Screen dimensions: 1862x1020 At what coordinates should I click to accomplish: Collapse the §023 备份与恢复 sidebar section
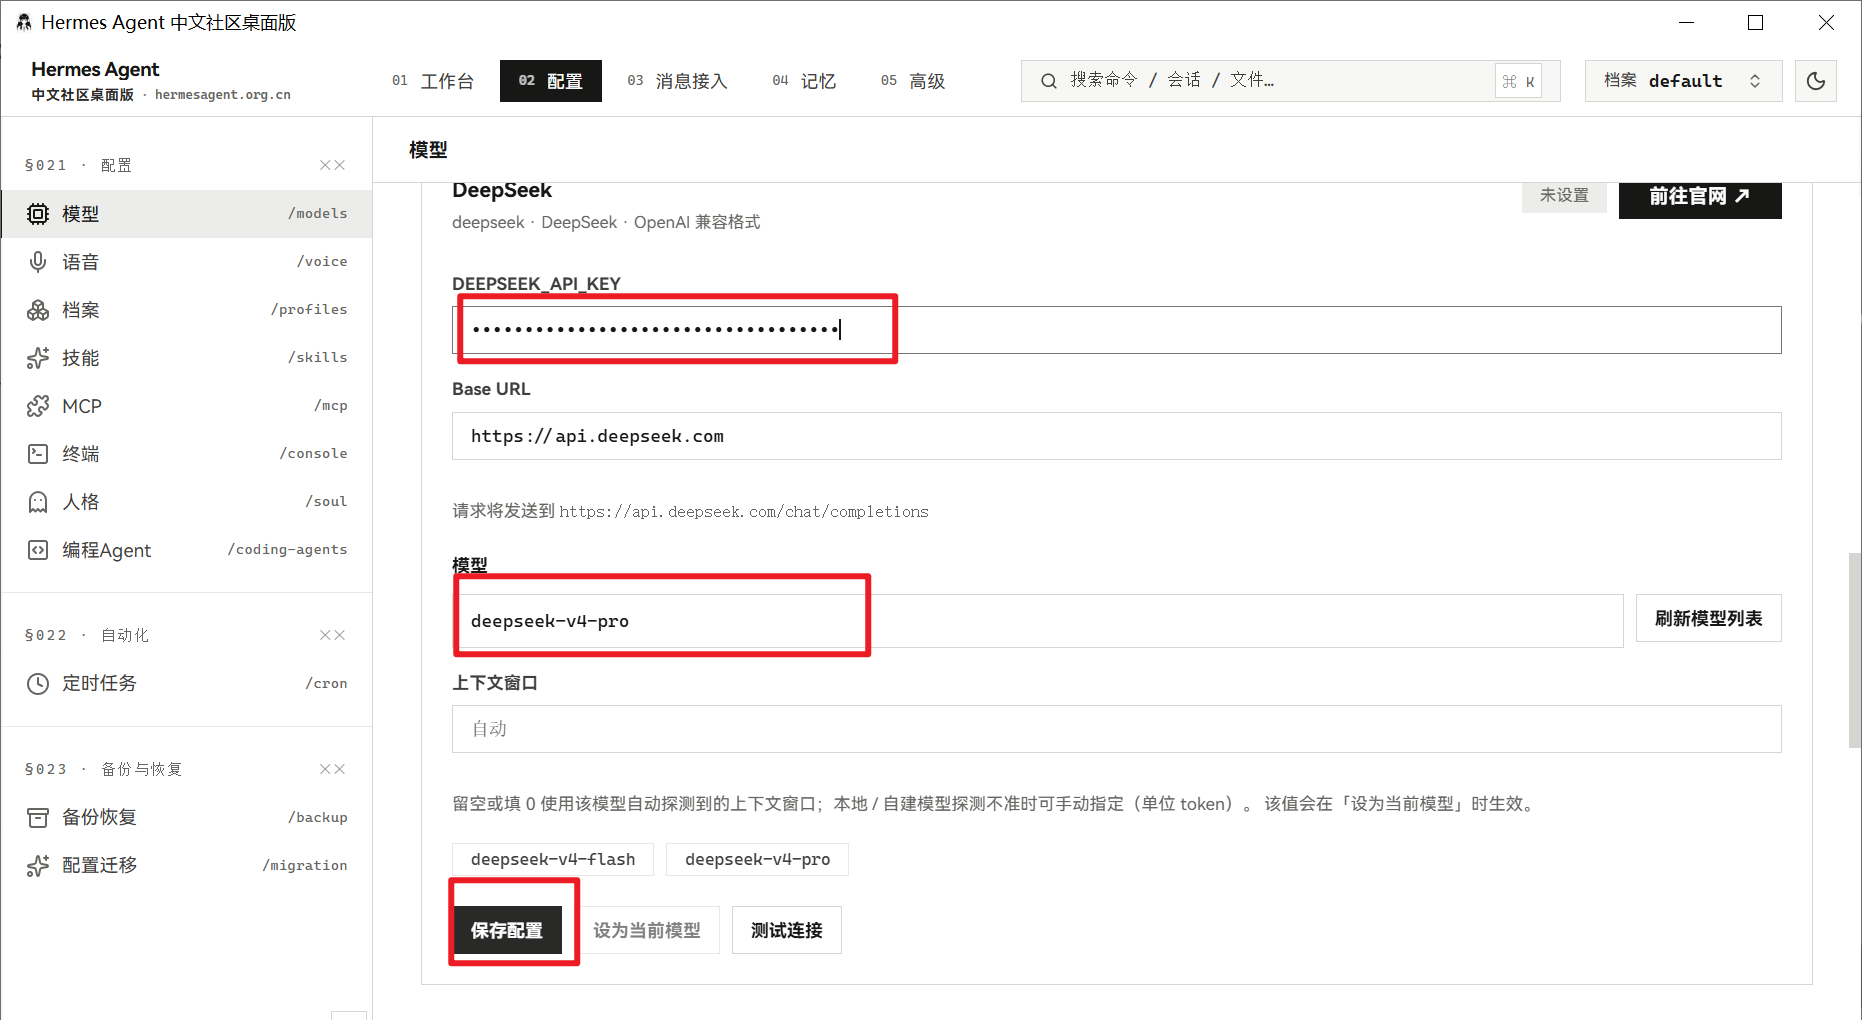333,769
